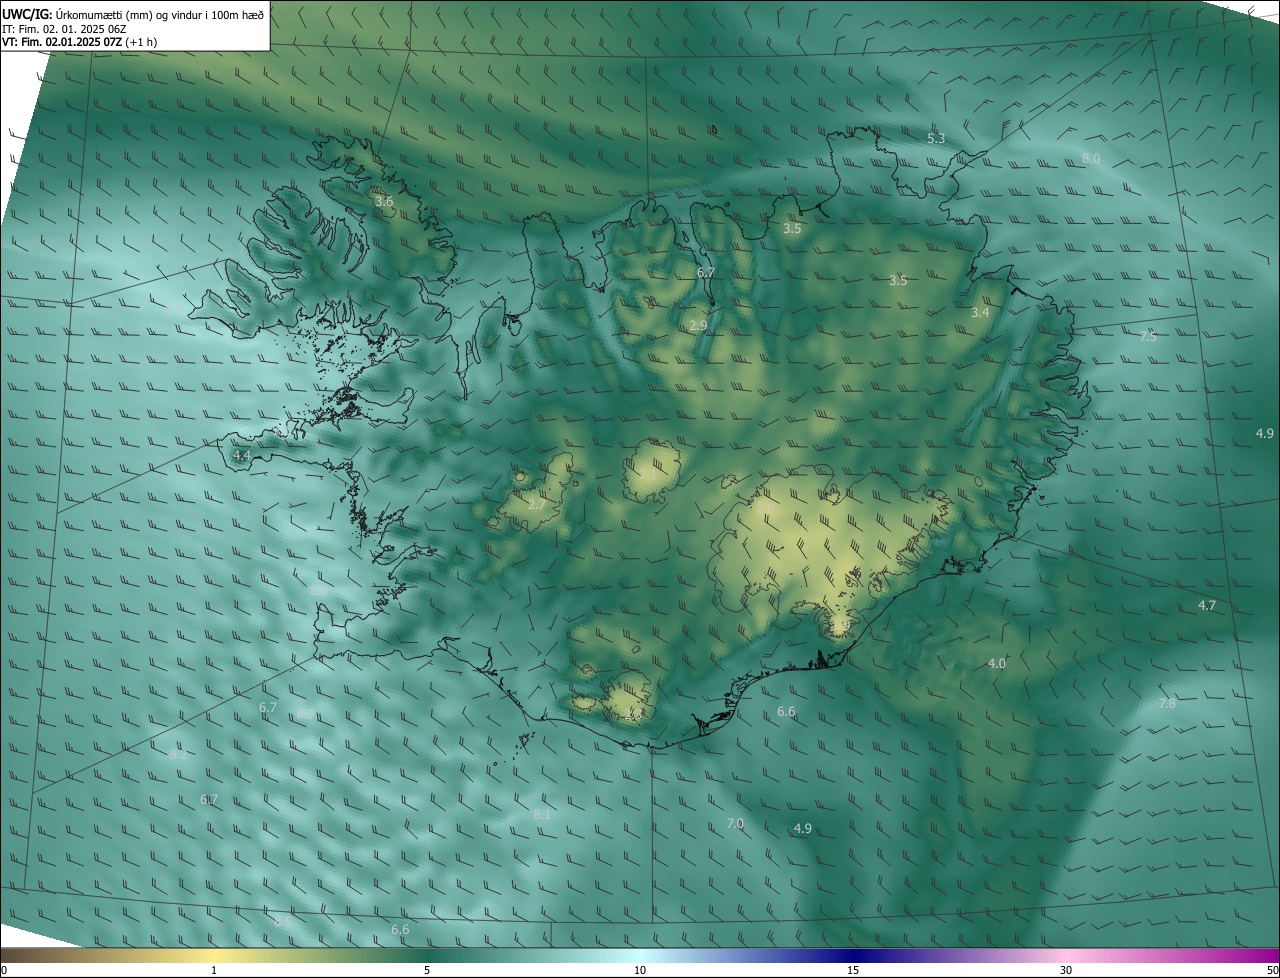
Task: Click the 4.4 value label on map
Action: coord(241,456)
